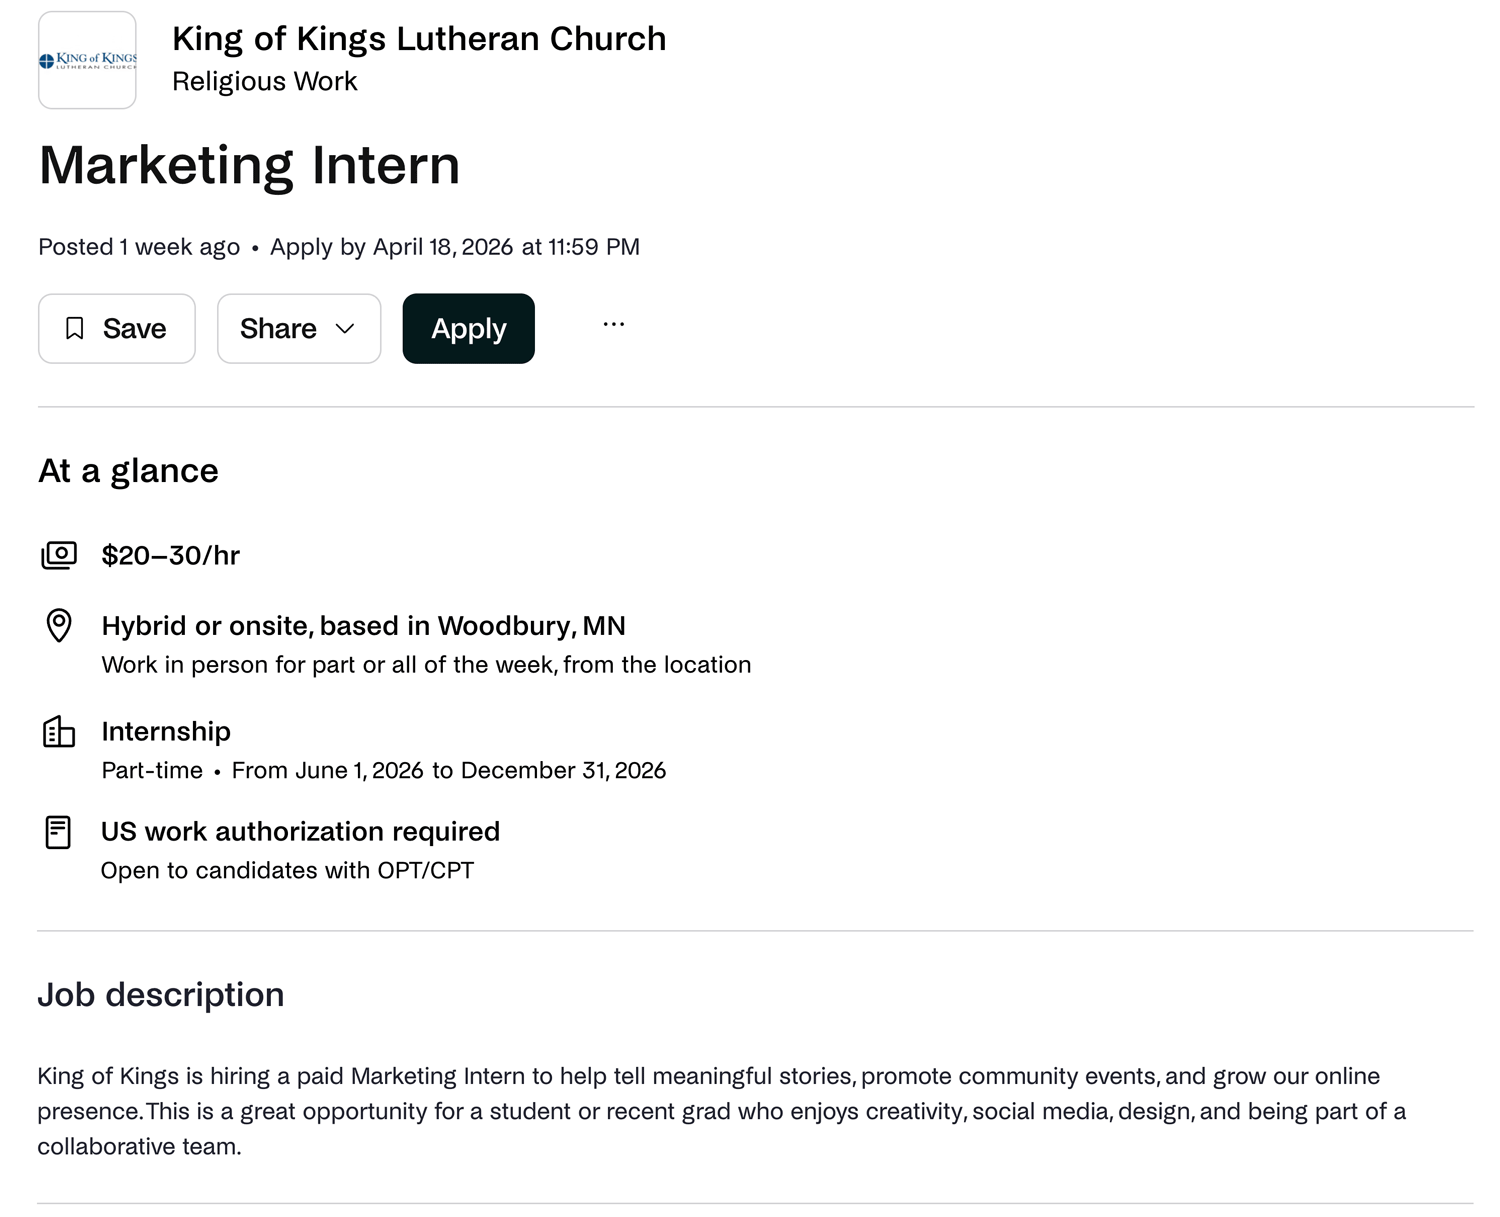The image size is (1500, 1217).
Task: Click the location pin icon for Woodbury, MN
Action: (59, 626)
